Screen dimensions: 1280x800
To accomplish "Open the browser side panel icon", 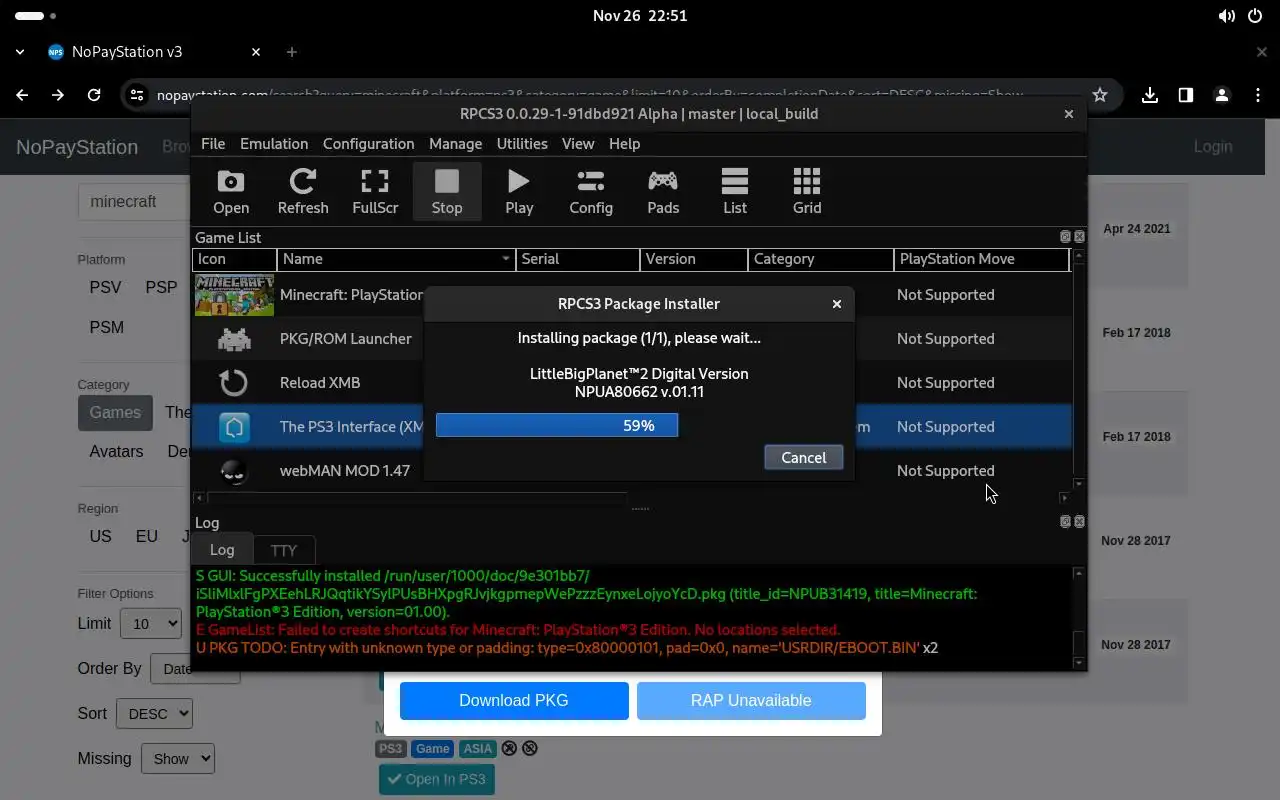I will tap(1186, 95).
